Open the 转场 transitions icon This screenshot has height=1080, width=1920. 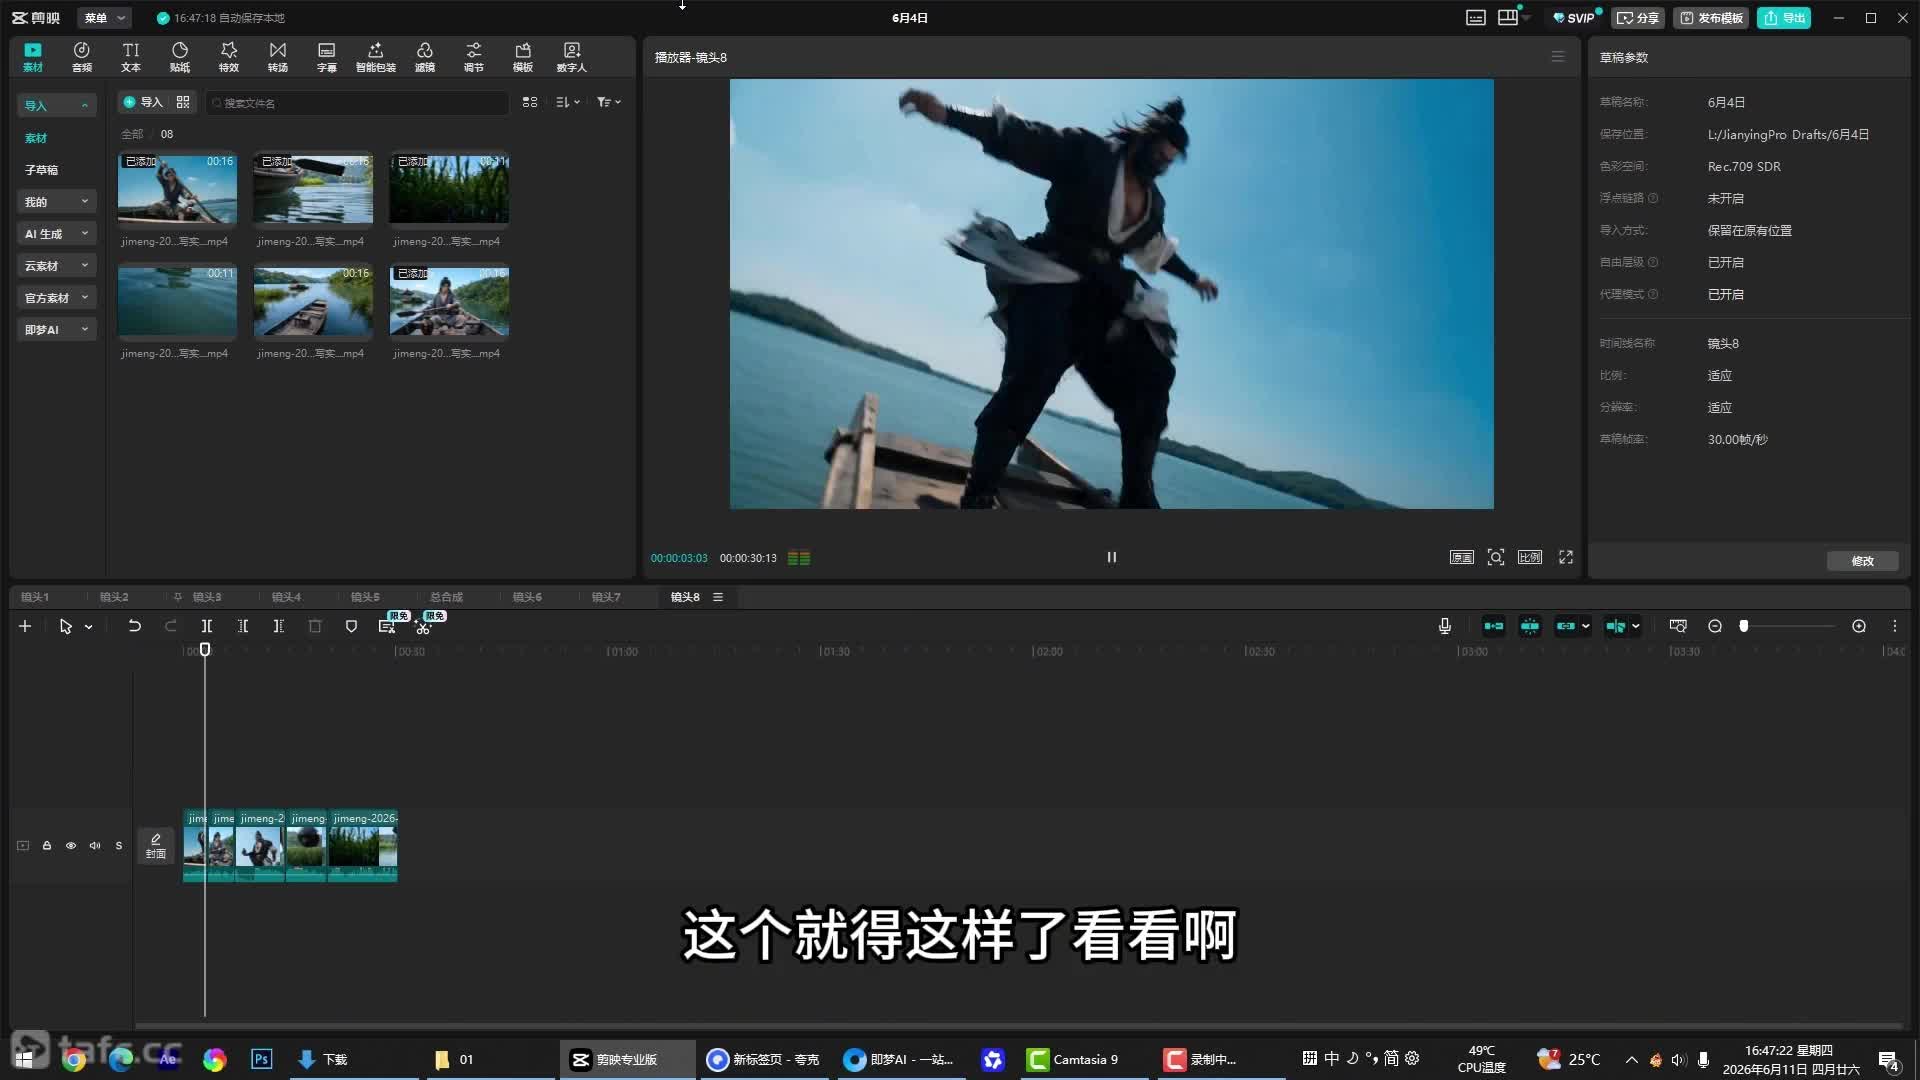(278, 56)
